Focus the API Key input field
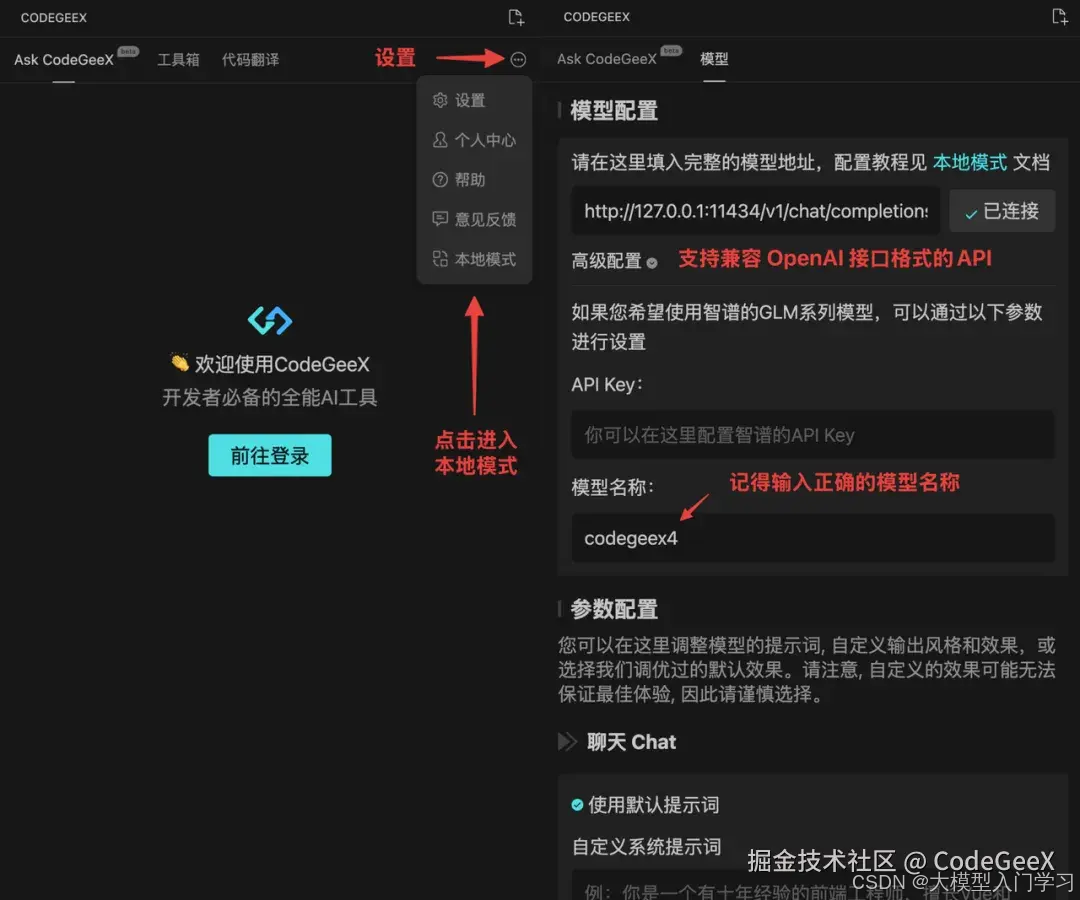Screen dimensions: 1080x900 pos(813,435)
